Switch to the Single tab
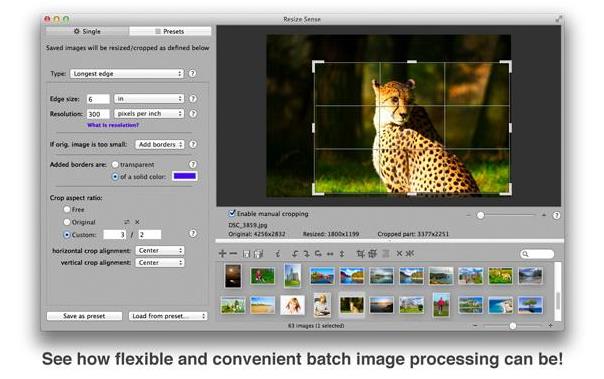Screen dimensions: 604x379 coord(87,31)
